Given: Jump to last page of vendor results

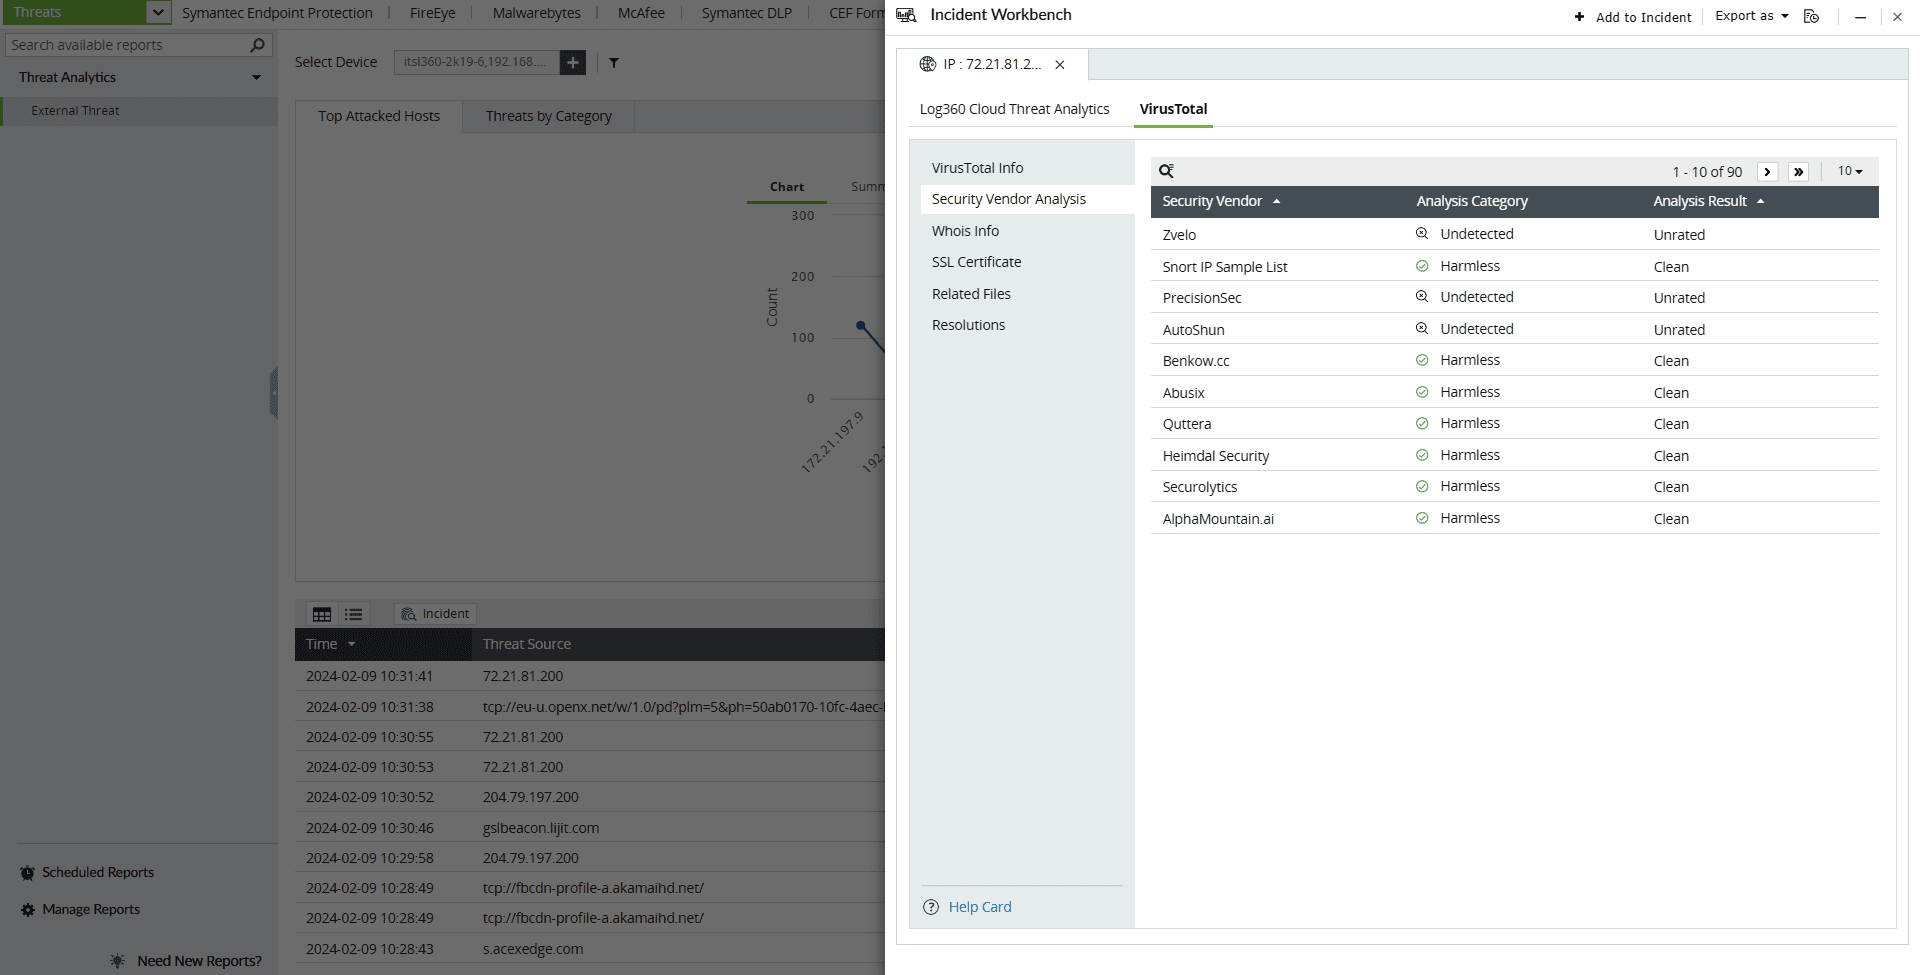Looking at the screenshot, I should [x=1798, y=172].
